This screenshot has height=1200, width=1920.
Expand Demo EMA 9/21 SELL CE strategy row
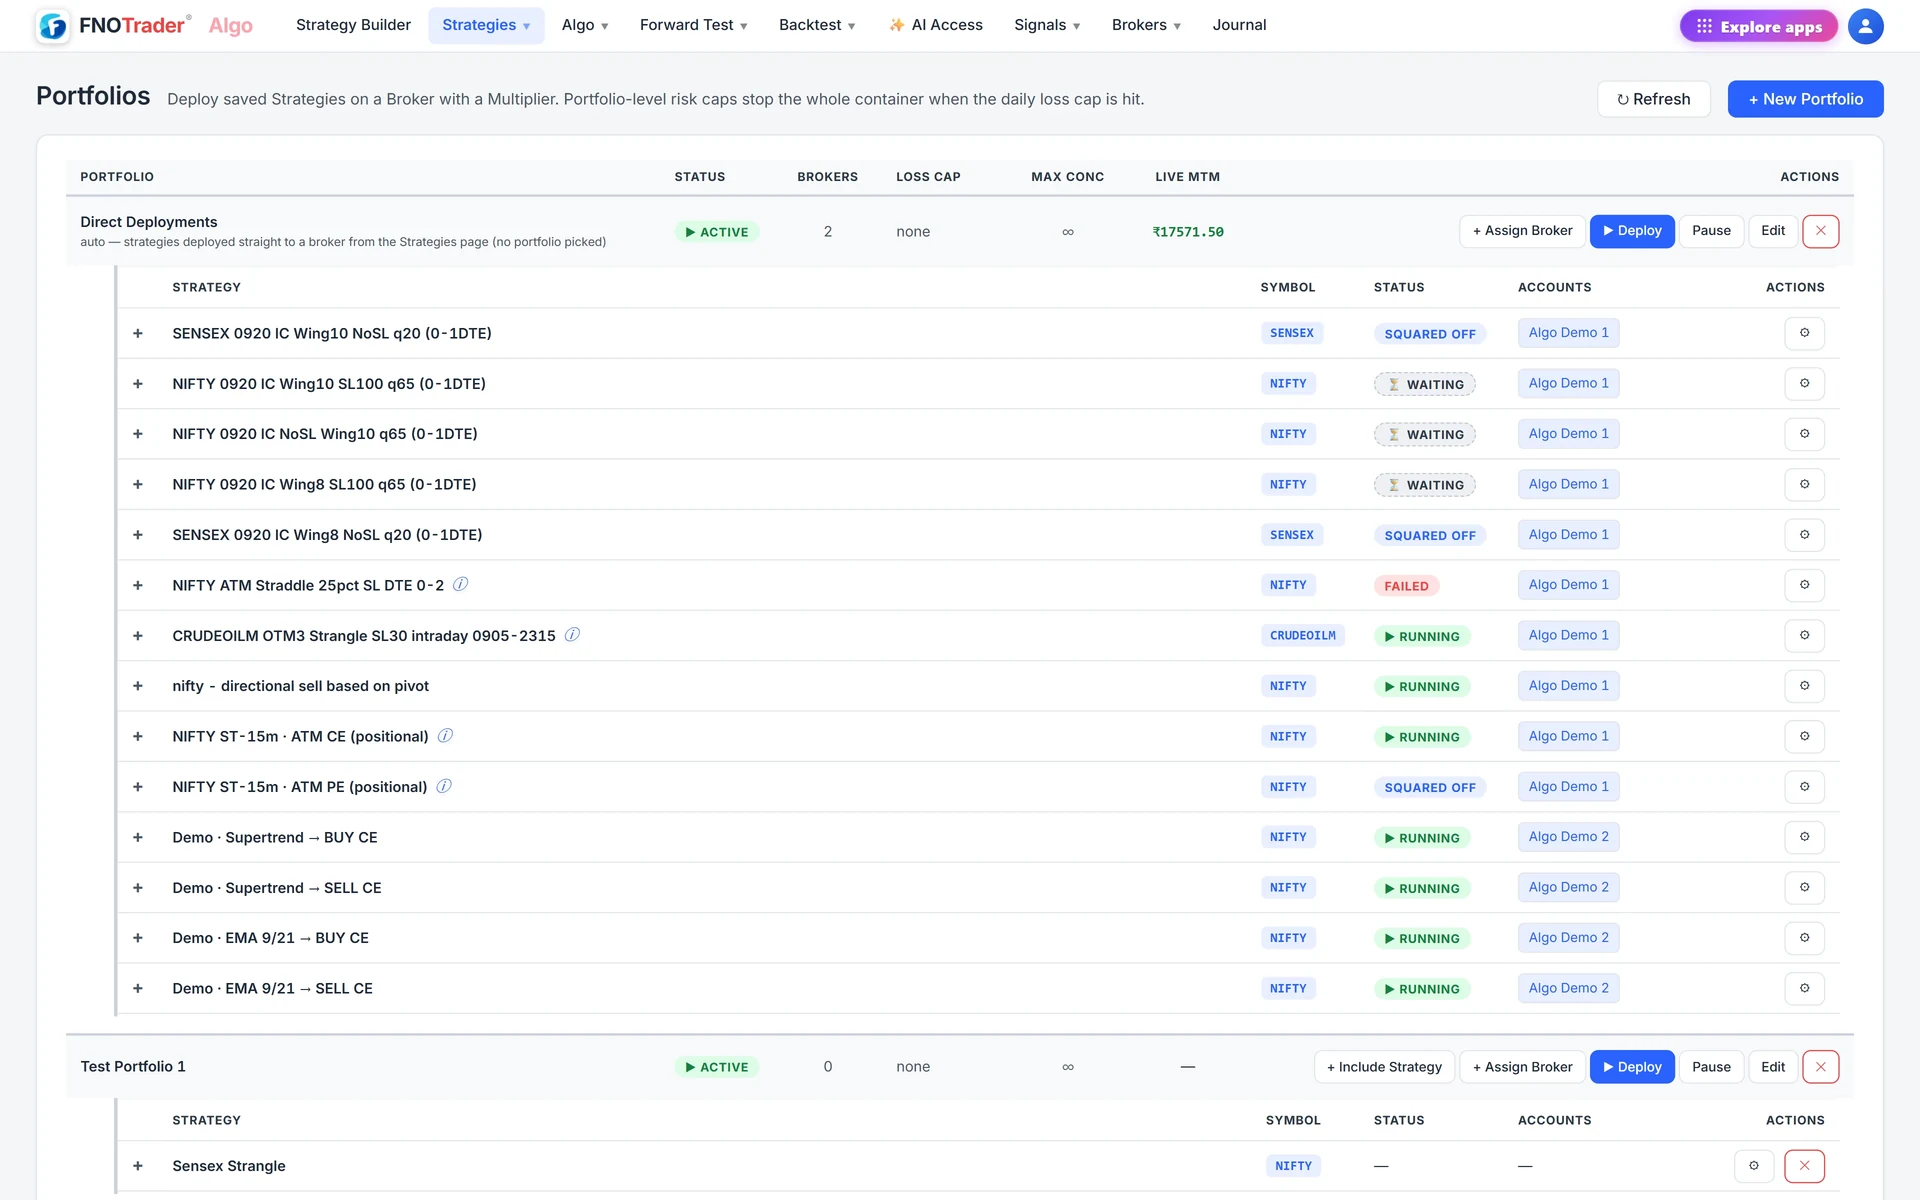tap(138, 988)
